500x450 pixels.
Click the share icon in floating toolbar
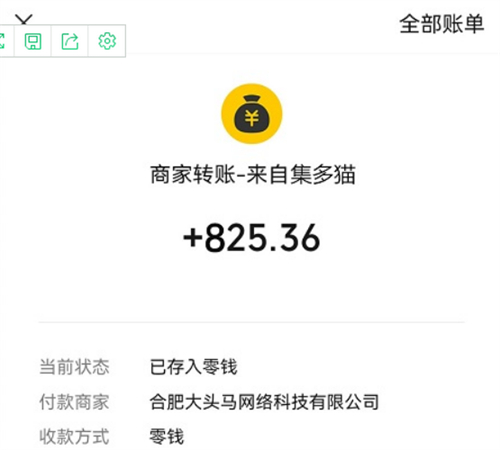(70, 41)
